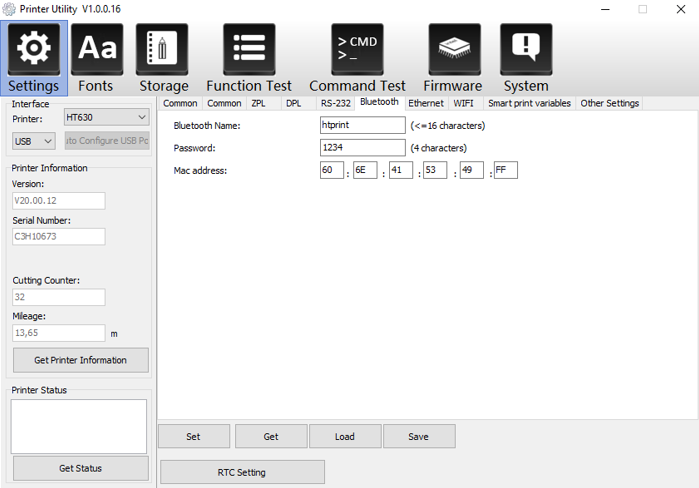Open the System alert icon
Screen dimensions: 699x488
click(x=525, y=48)
